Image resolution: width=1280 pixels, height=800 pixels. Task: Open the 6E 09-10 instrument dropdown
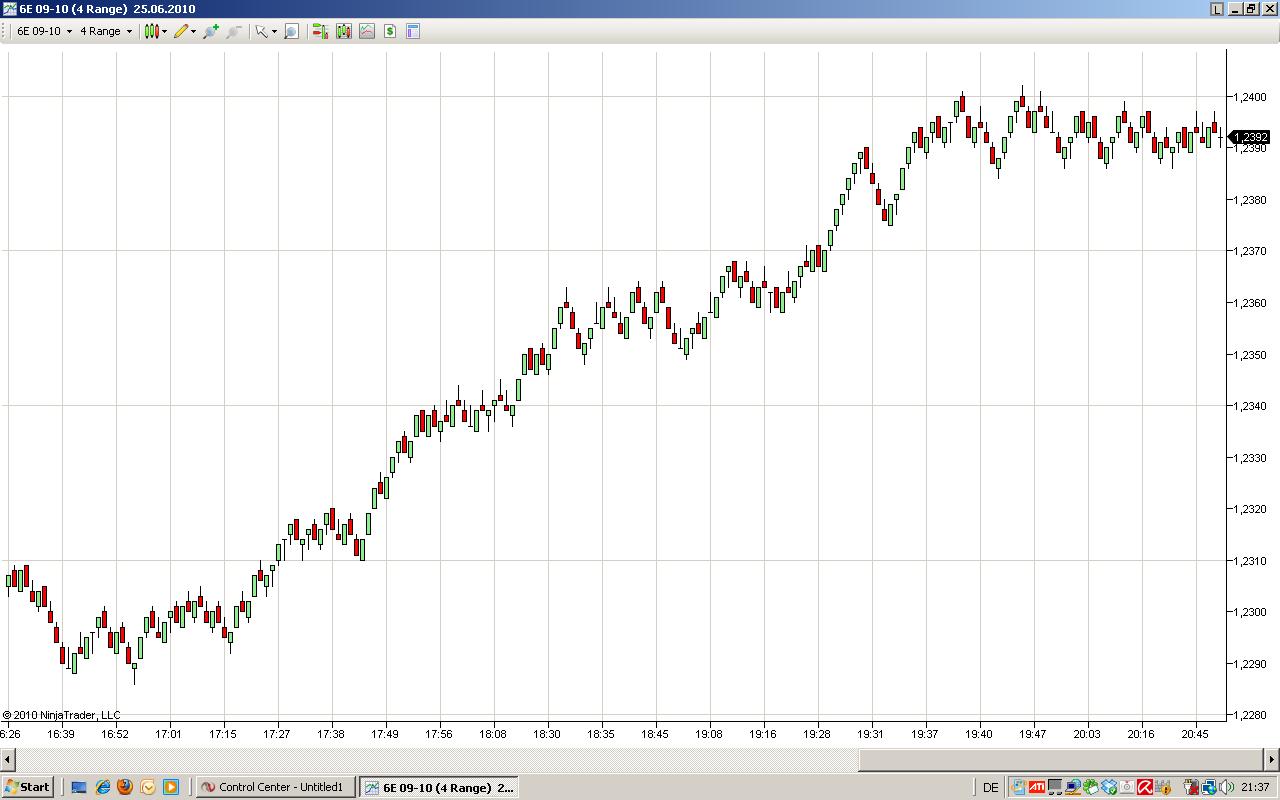[44, 31]
